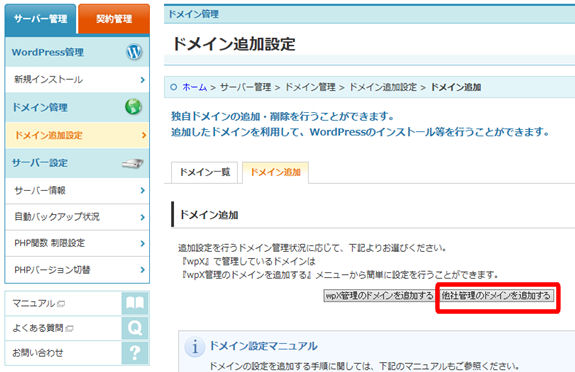Select the ドメイン追加 tab
Screen dimensions: 575x372
(275, 172)
